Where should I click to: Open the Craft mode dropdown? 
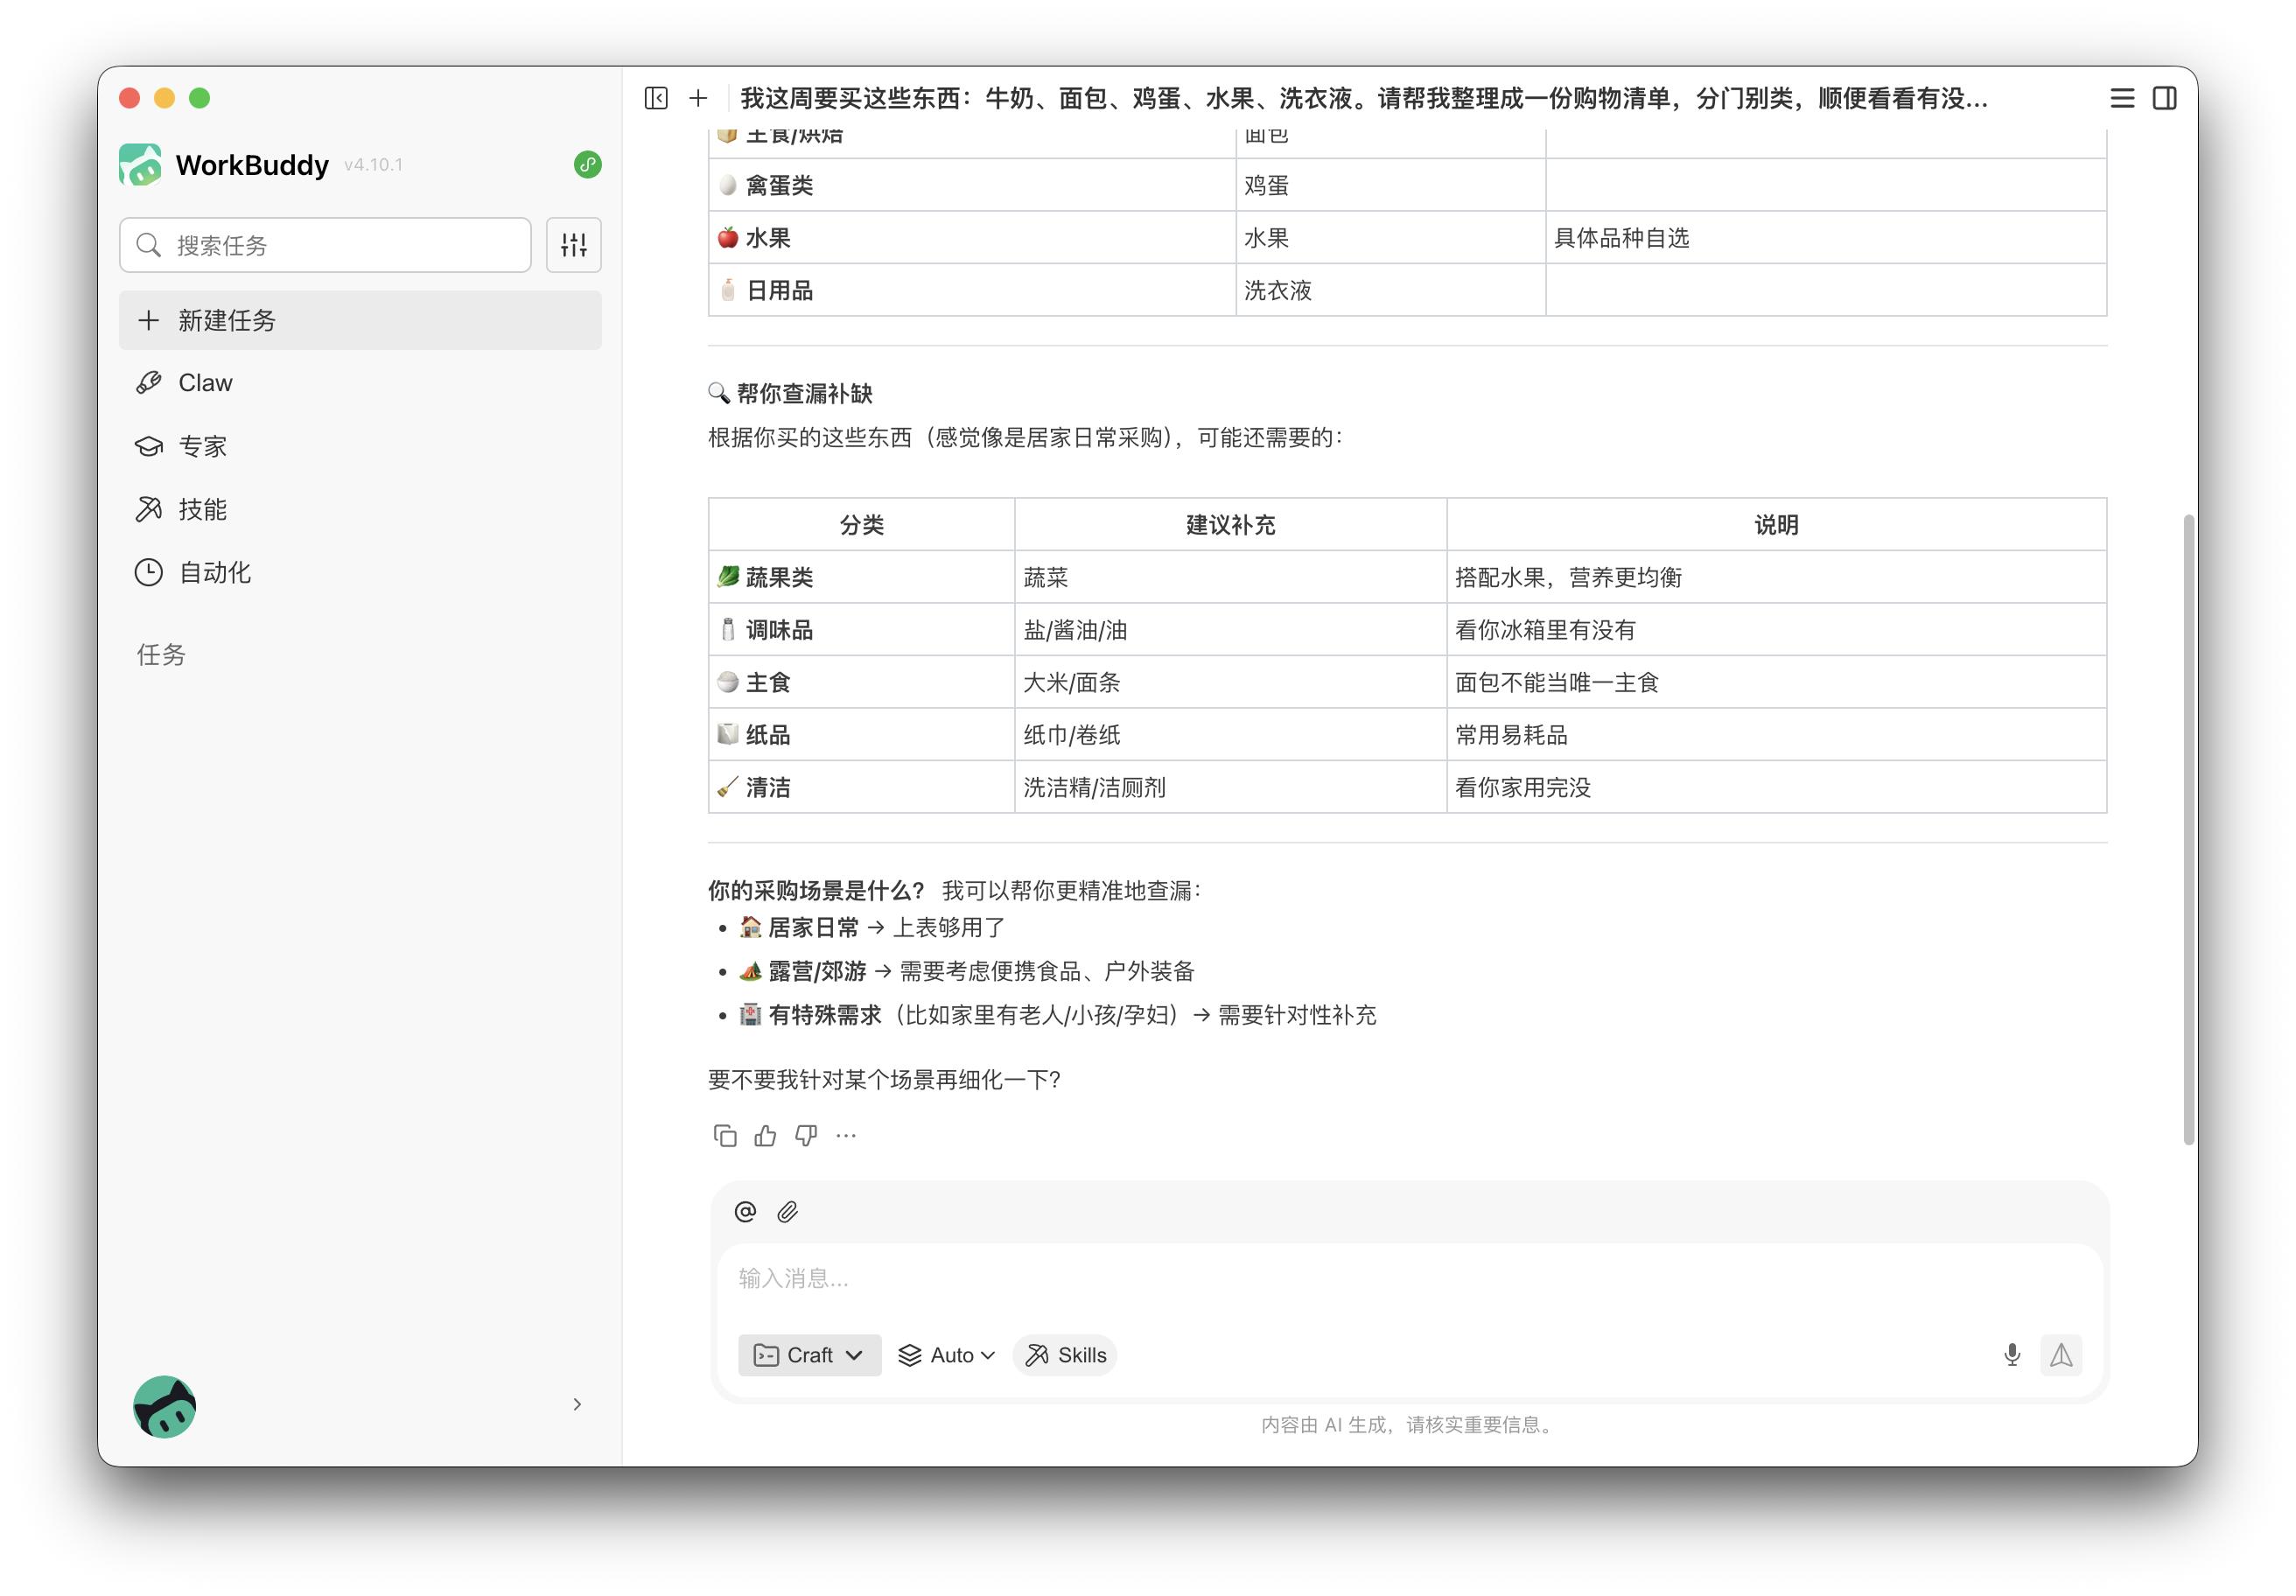tap(809, 1355)
